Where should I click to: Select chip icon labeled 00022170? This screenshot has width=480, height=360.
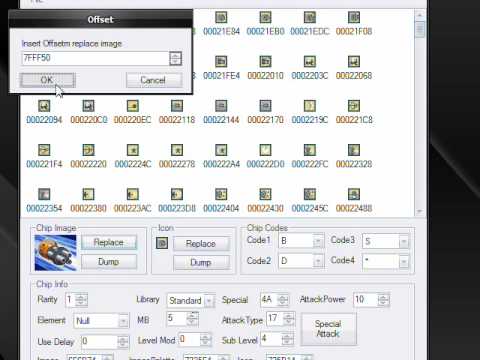coord(265,106)
